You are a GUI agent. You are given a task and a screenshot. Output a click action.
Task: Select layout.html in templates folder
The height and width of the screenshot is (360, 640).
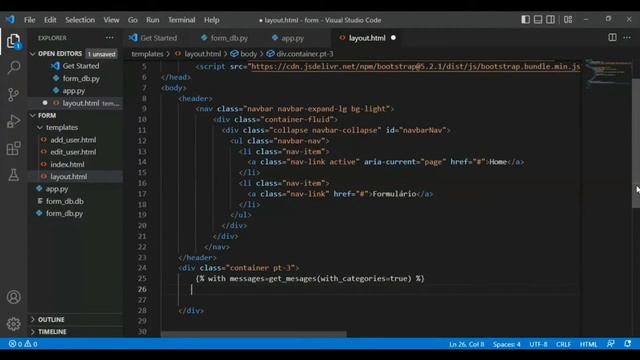pos(69,176)
